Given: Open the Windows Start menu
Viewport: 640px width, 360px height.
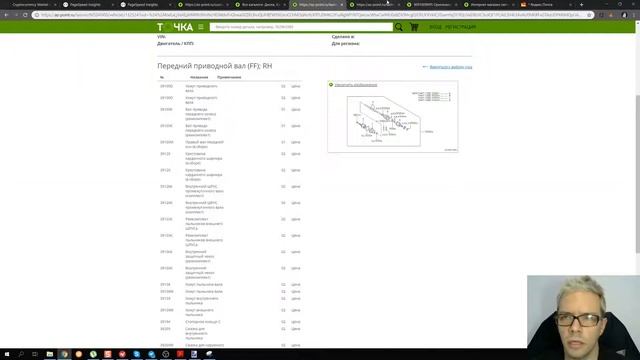Looking at the screenshot, I should coord(7,354).
